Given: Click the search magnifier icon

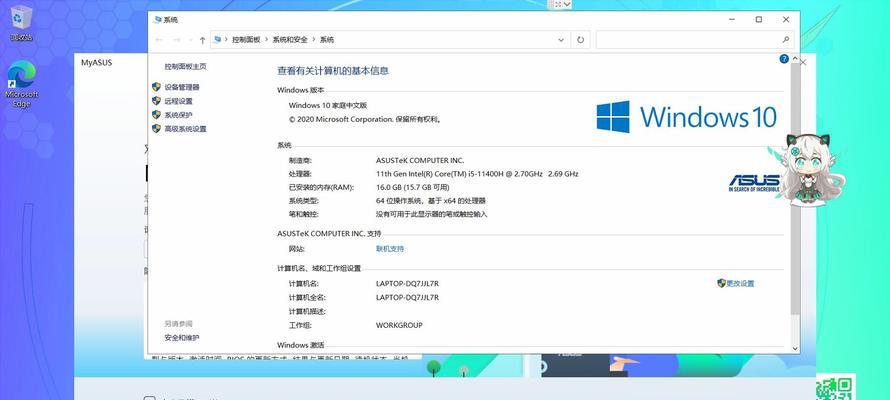Looking at the screenshot, I should 786,40.
